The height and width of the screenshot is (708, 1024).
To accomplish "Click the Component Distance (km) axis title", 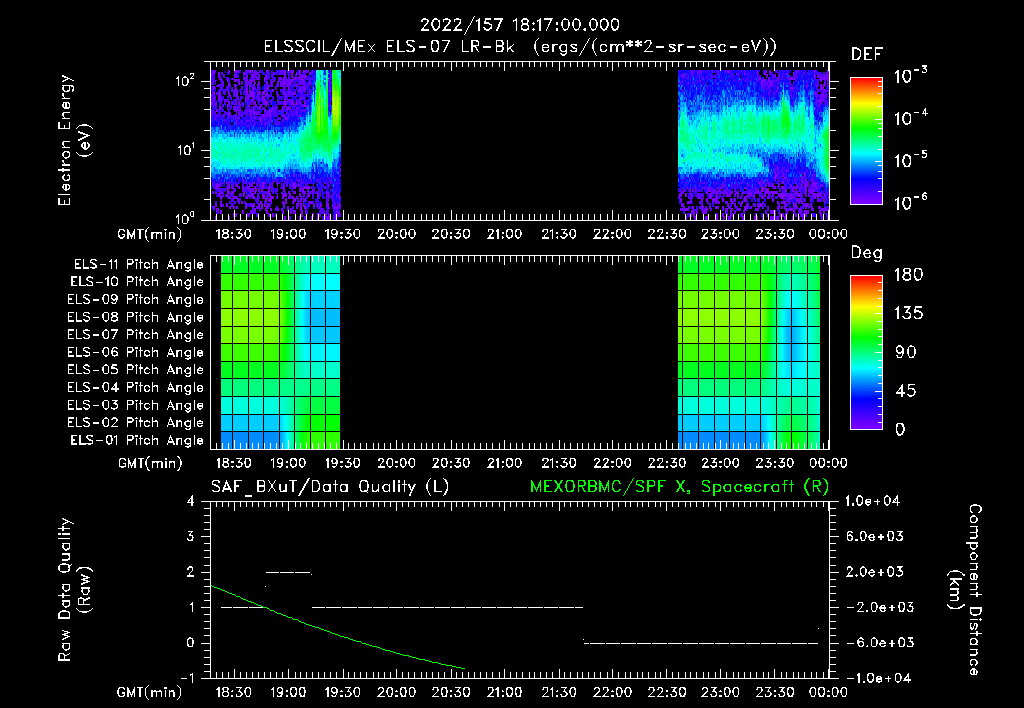I will (x=965, y=590).
